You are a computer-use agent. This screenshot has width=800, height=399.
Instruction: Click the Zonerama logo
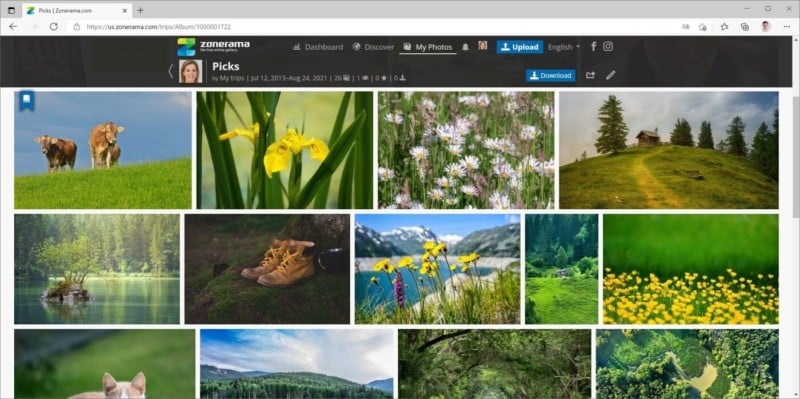tap(214, 47)
